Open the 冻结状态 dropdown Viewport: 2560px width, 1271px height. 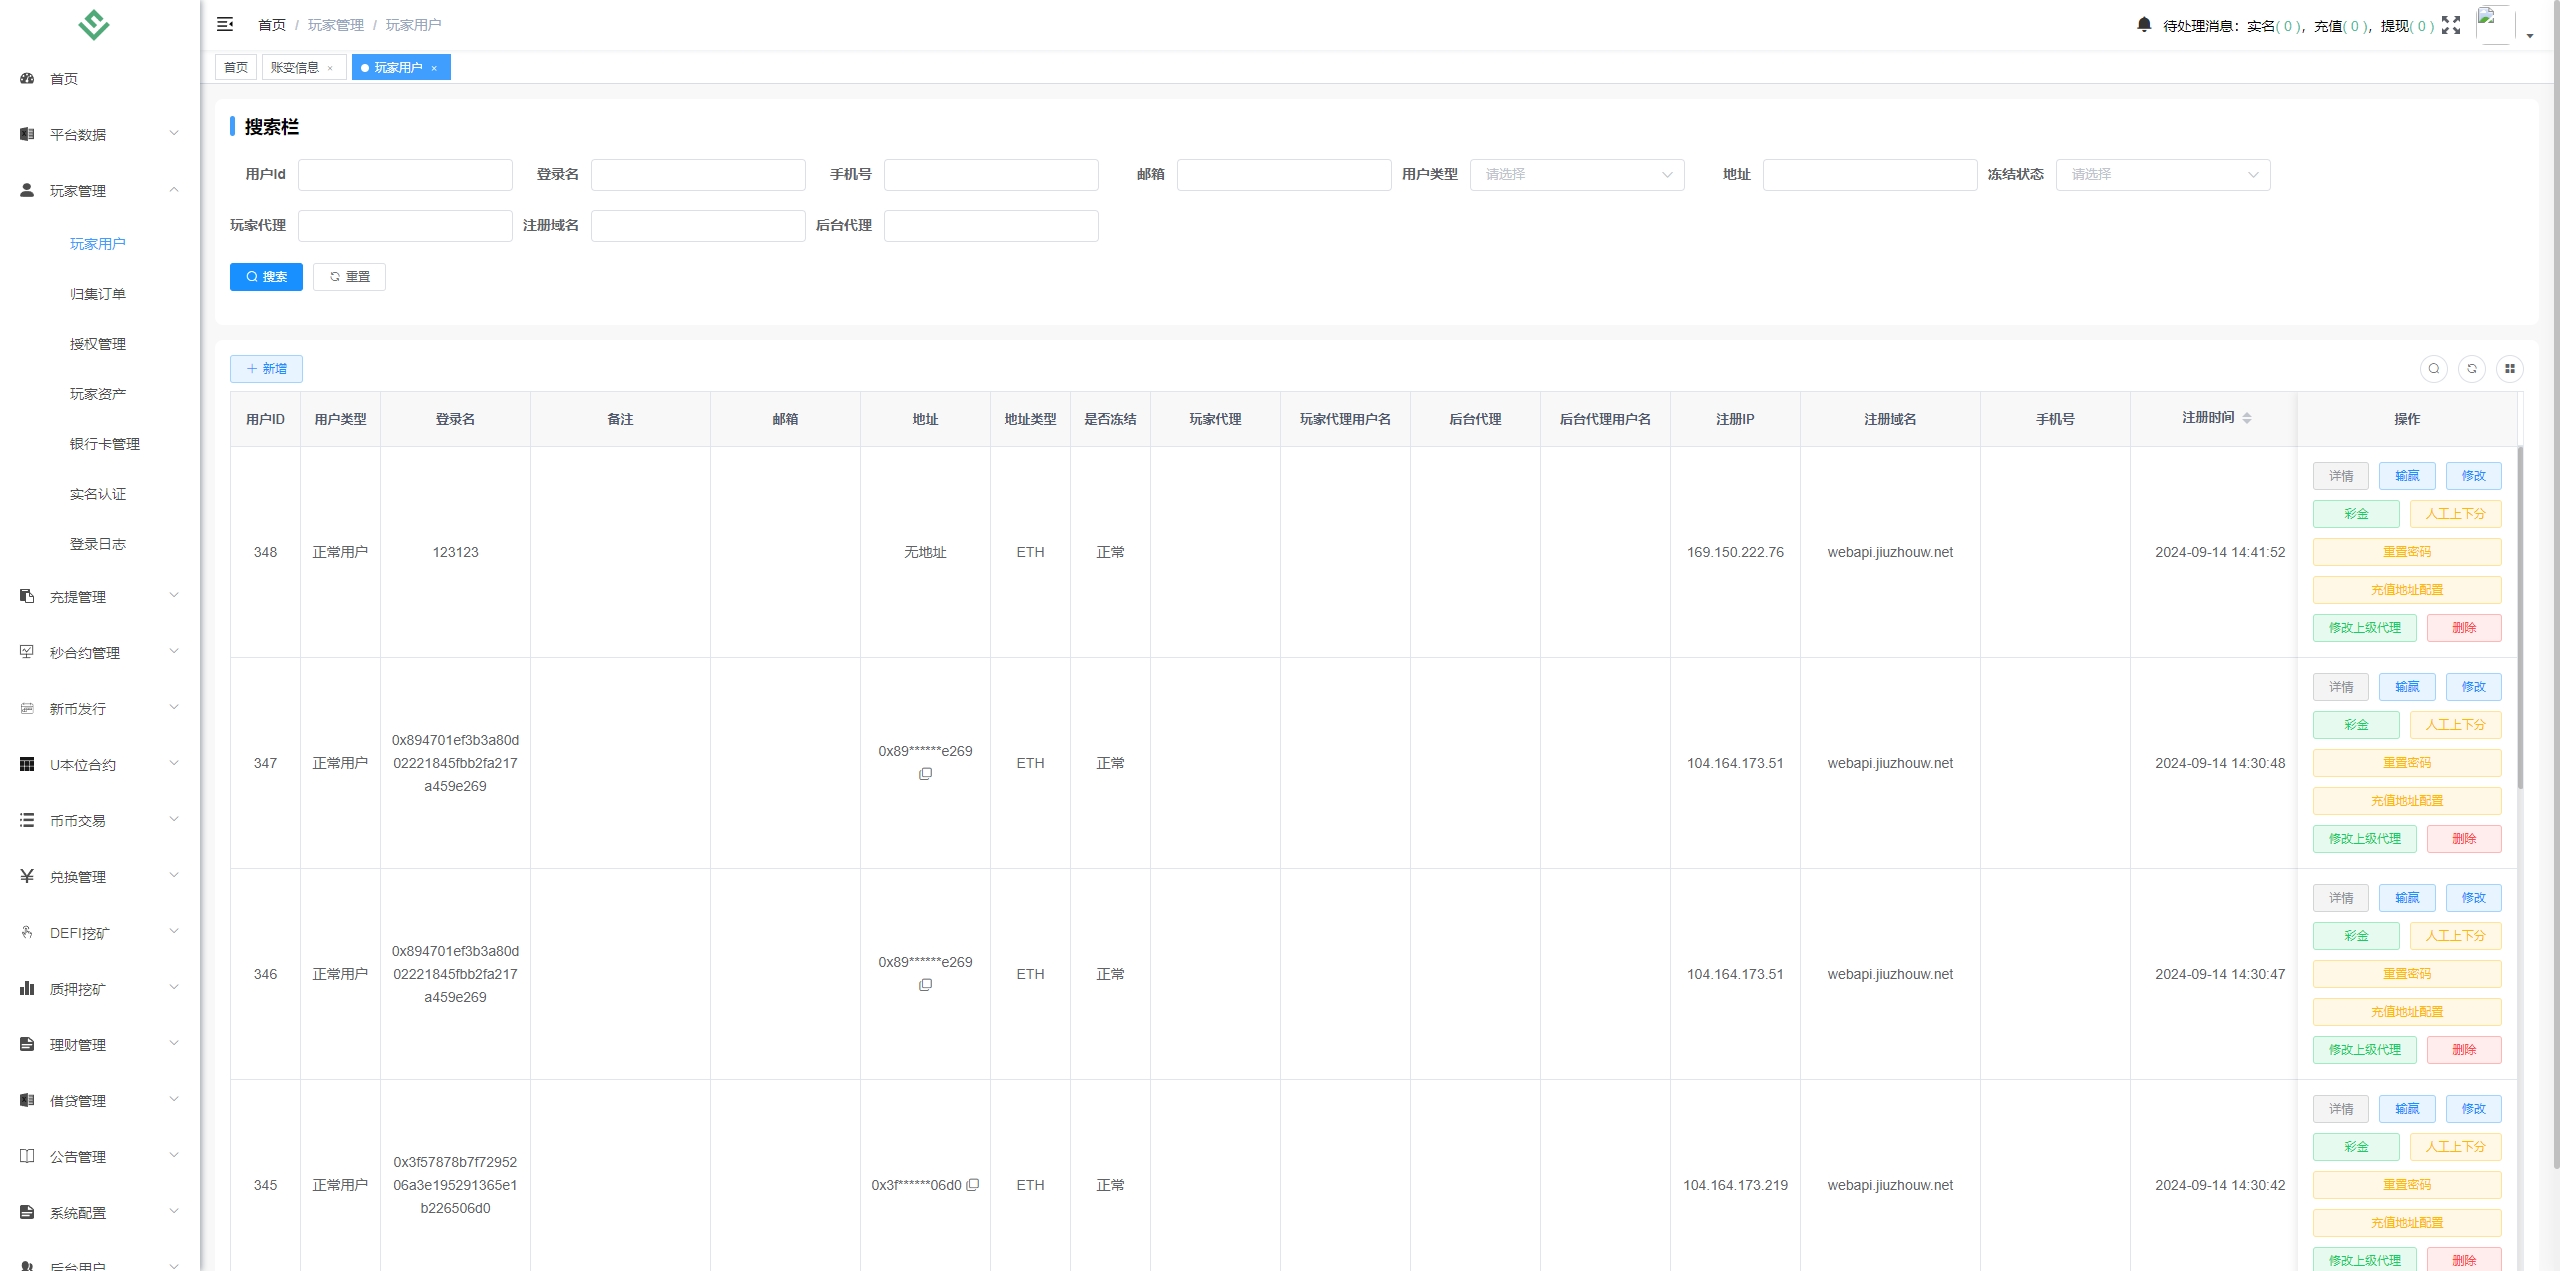(2162, 174)
